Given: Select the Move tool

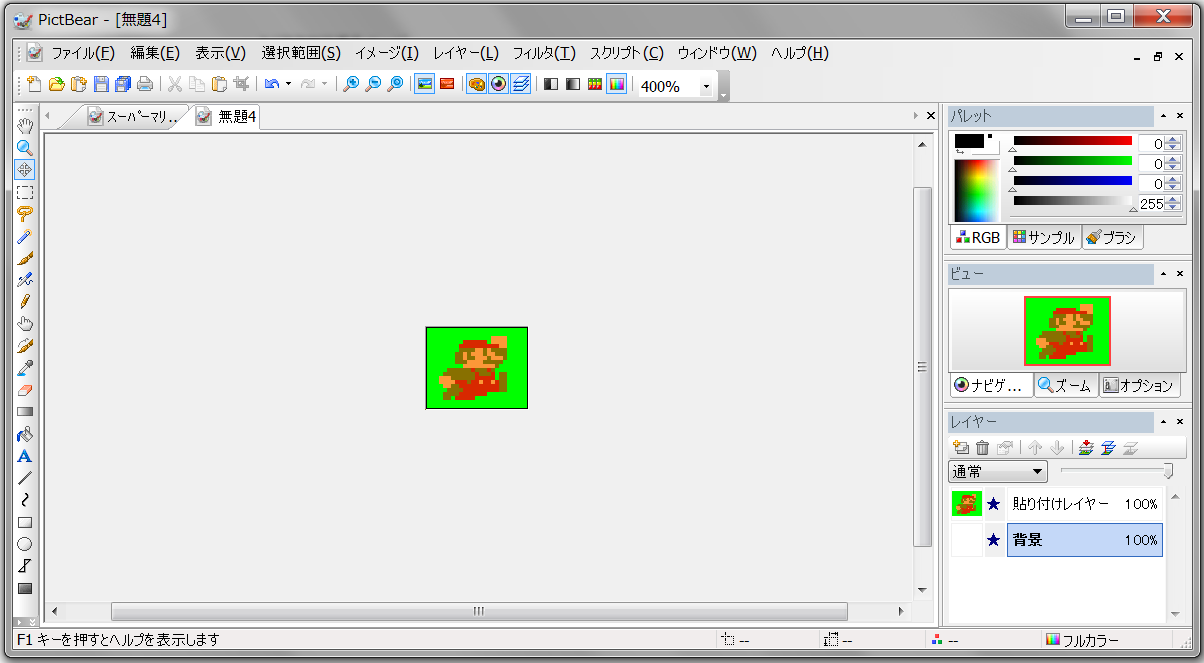Looking at the screenshot, I should click(x=25, y=170).
